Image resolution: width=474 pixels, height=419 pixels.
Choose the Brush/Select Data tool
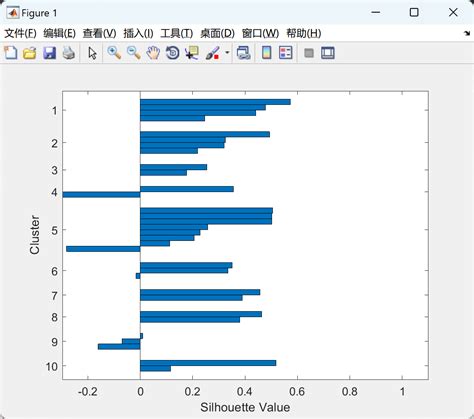click(212, 53)
